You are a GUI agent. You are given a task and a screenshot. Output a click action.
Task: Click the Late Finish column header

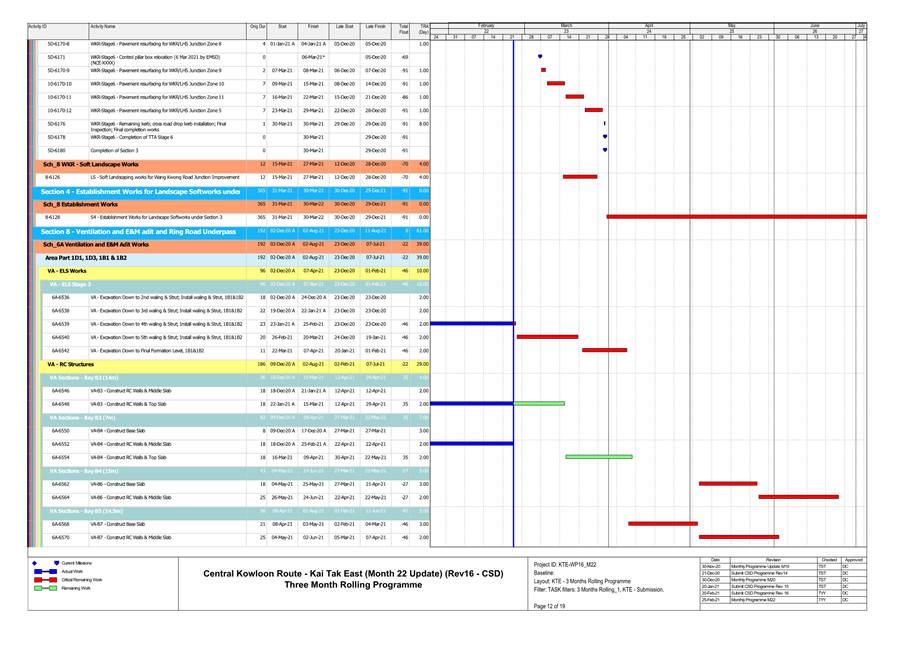pos(376,29)
